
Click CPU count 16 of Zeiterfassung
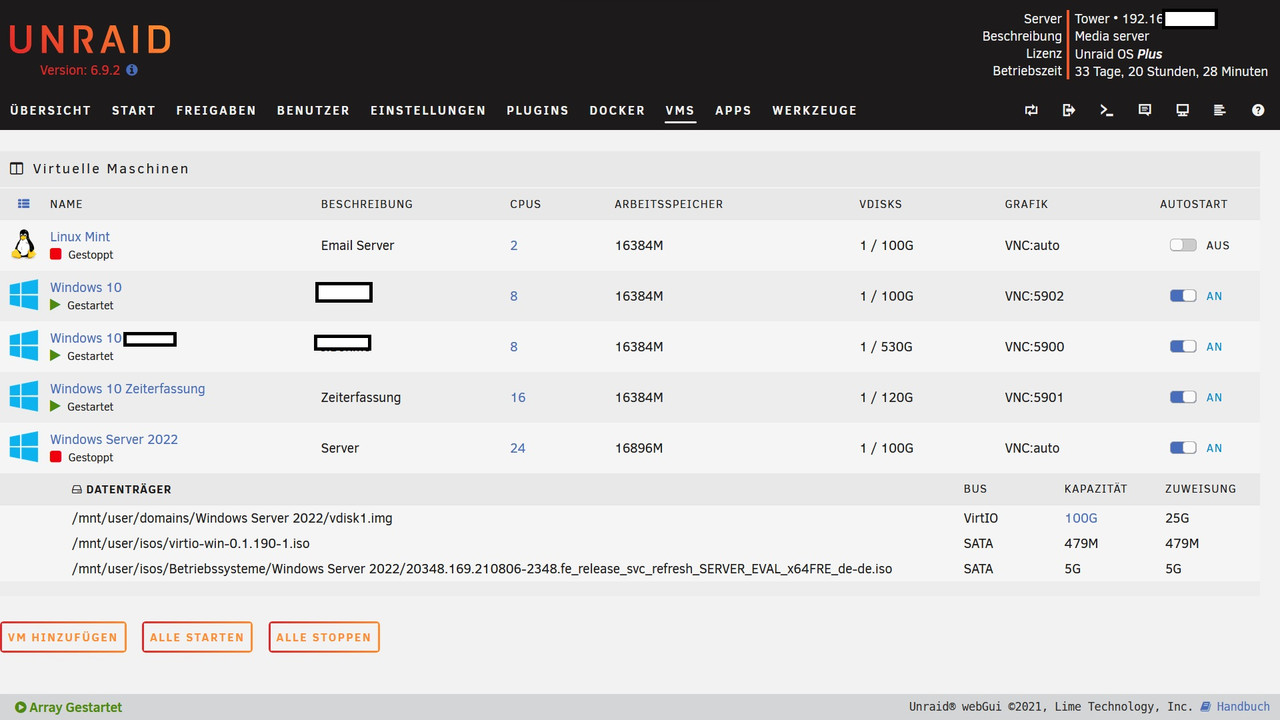[518, 397]
